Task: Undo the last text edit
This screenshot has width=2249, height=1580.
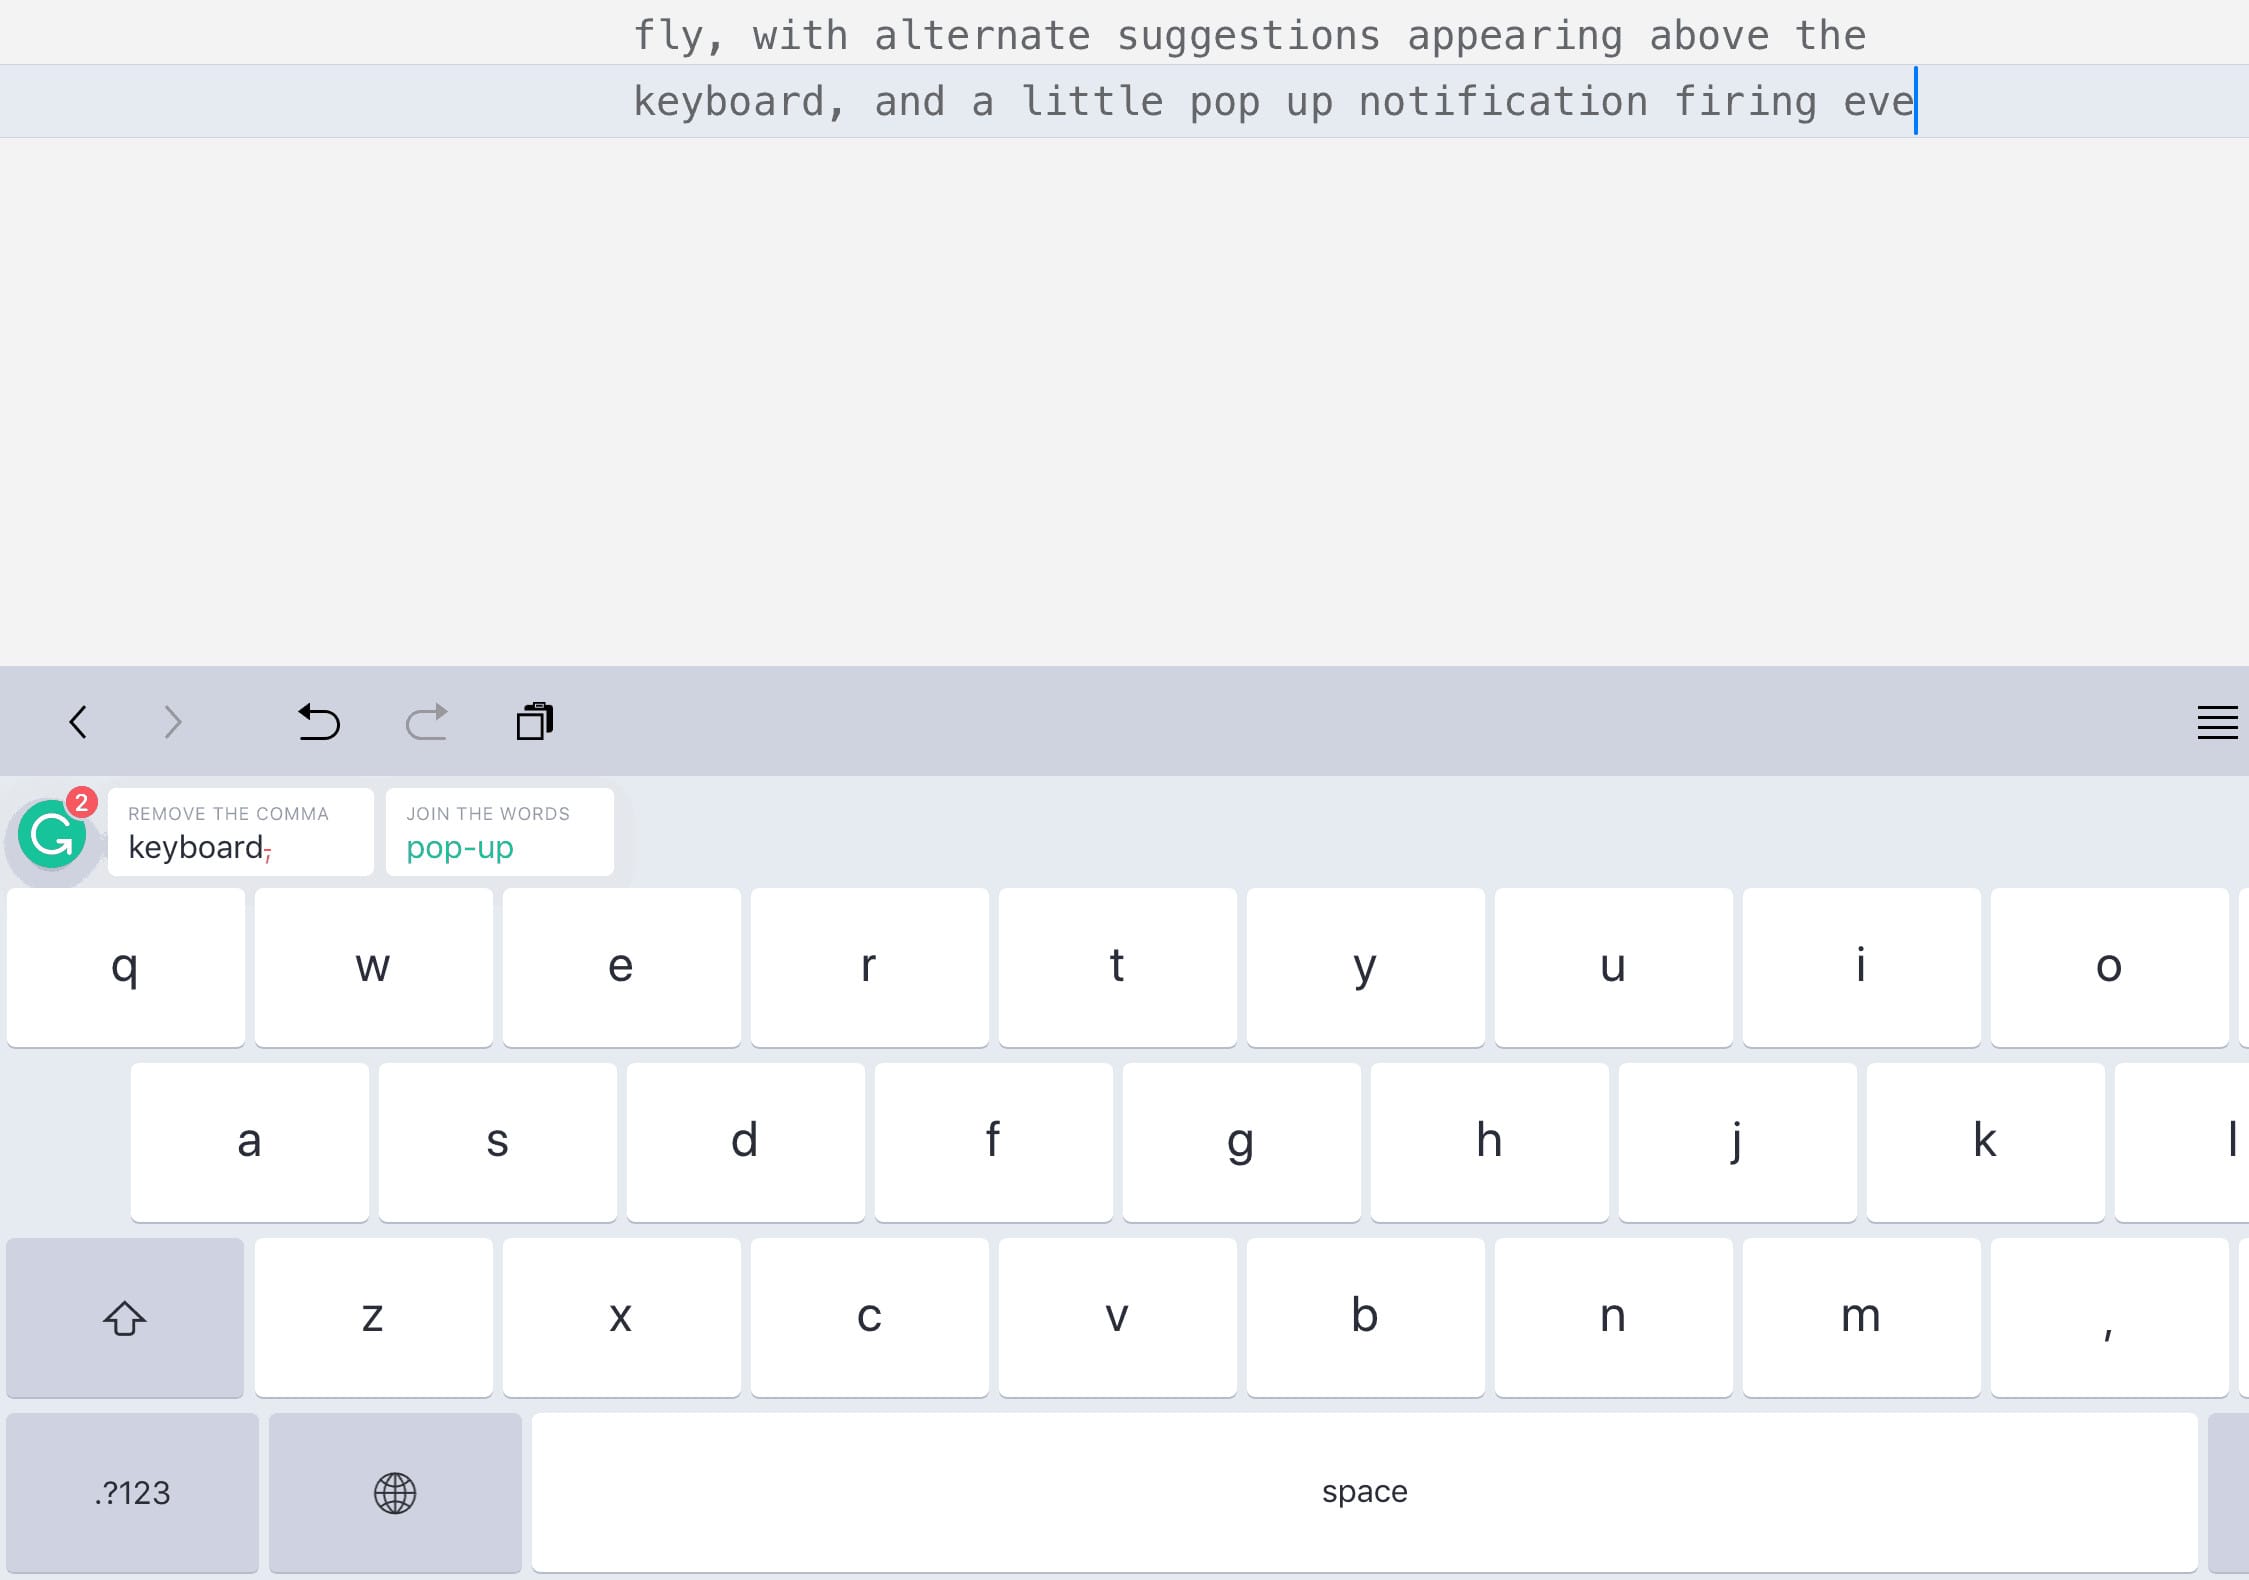Action: tap(318, 722)
